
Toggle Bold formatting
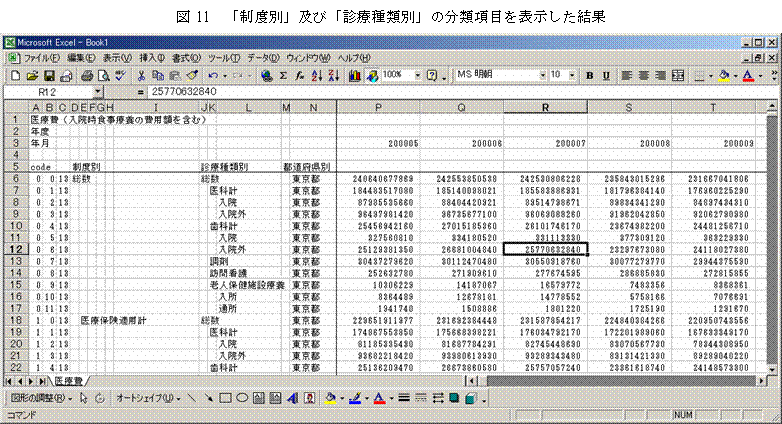pyautogui.click(x=591, y=75)
